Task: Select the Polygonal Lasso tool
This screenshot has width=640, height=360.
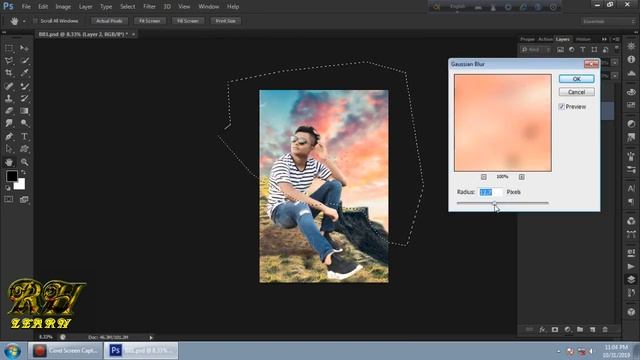Action: pos(9,61)
